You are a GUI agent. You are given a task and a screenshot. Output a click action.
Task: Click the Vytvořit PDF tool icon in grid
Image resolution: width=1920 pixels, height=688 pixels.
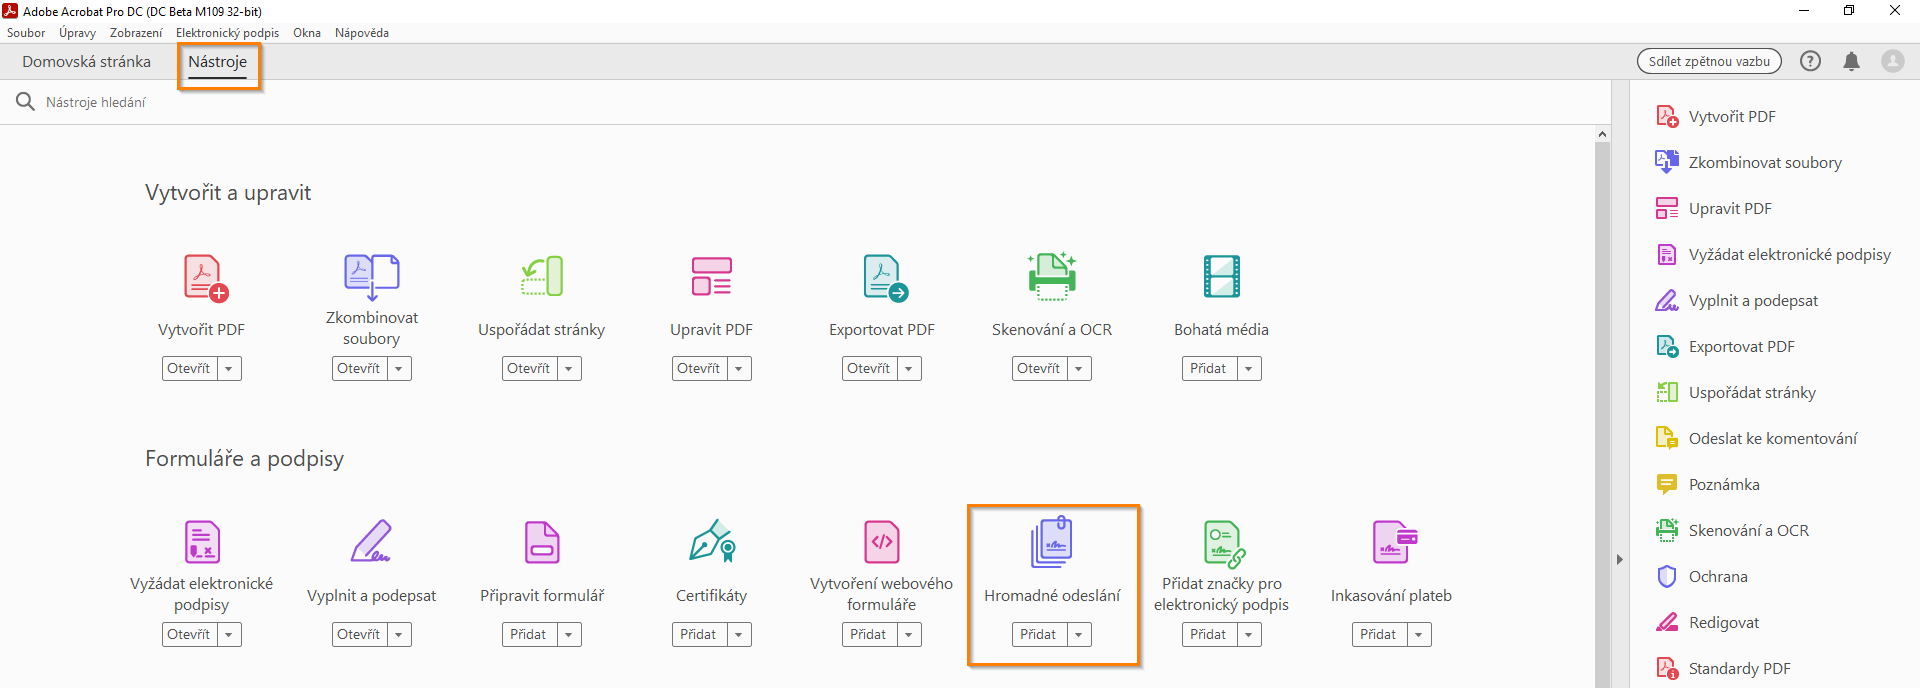coord(206,278)
